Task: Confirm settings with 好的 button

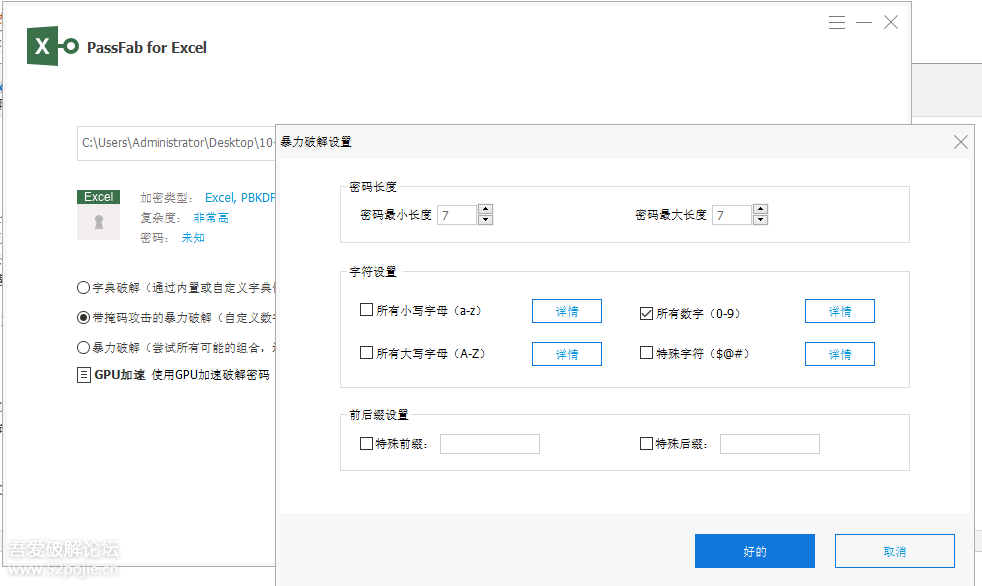Action: [755, 551]
